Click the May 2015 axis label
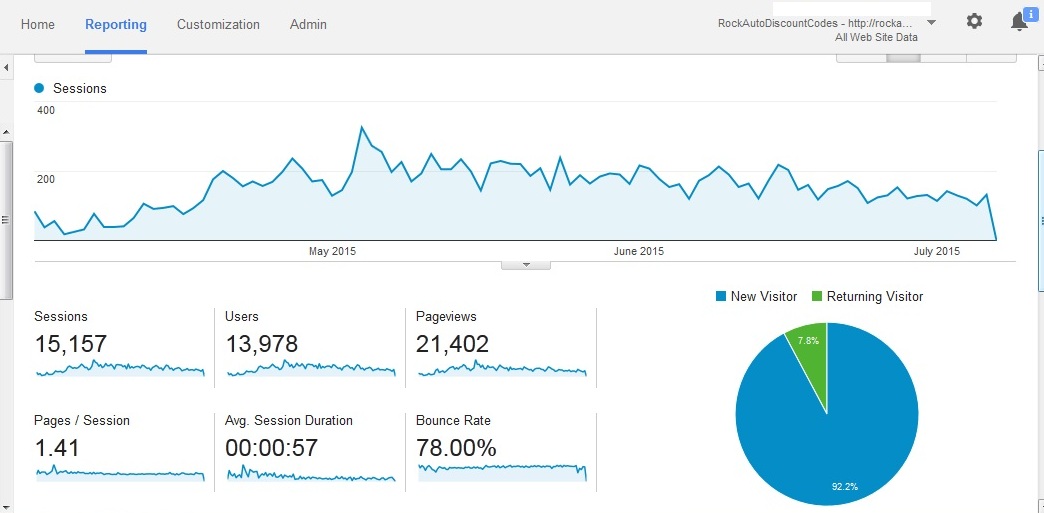 tap(332, 251)
